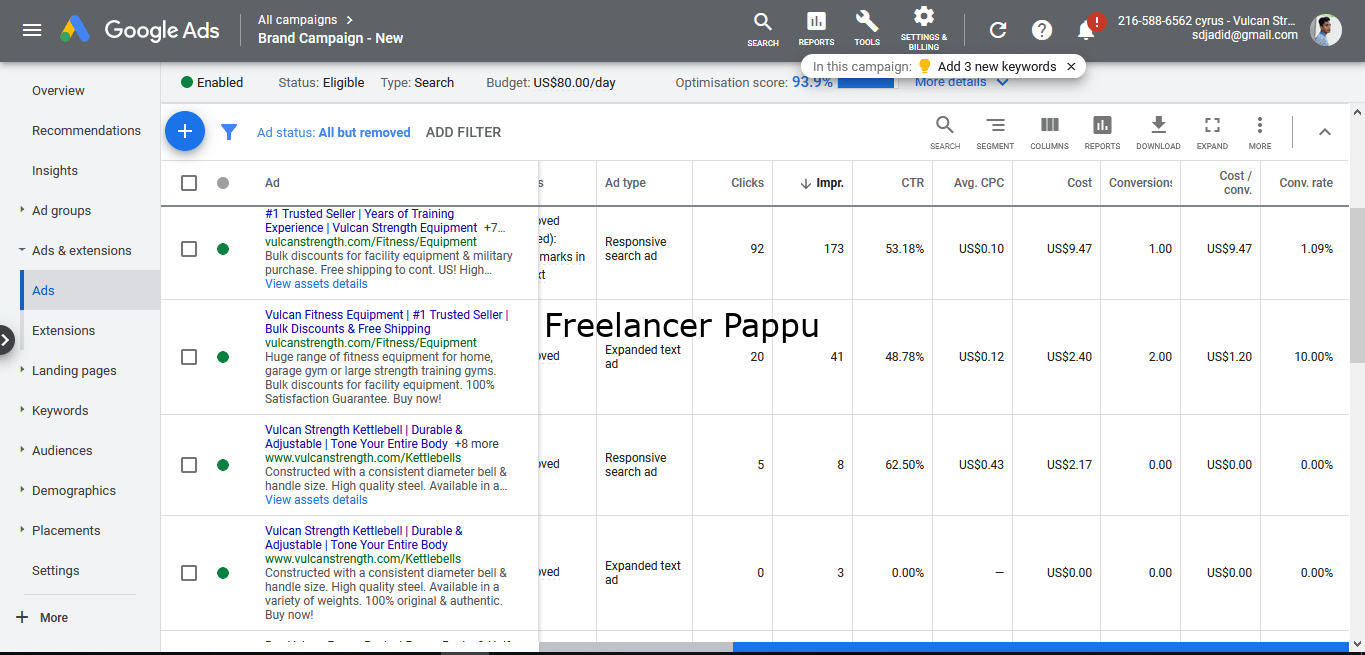Viewport: 1365px width, 655px height.
Task: Click the Google Ads logo
Action: coord(139,30)
